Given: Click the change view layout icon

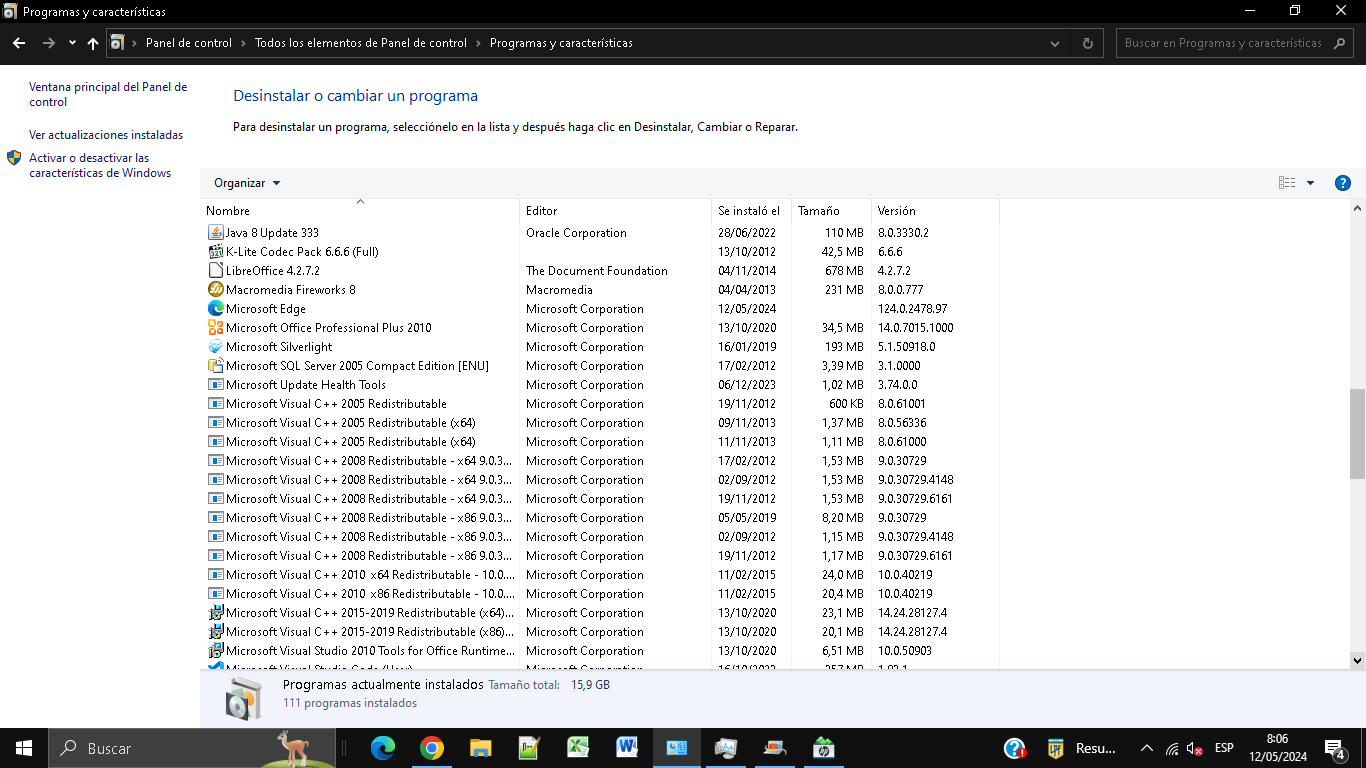Looking at the screenshot, I should [x=1287, y=183].
